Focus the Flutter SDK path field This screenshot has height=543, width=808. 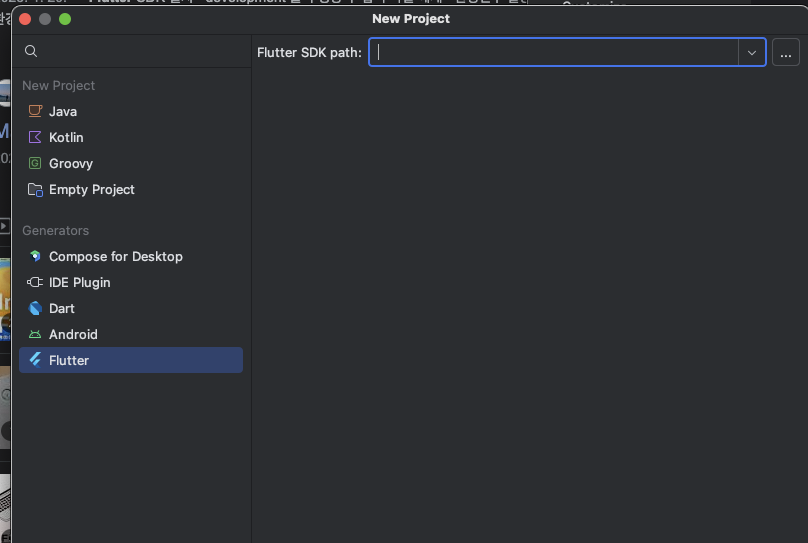pyautogui.click(x=554, y=52)
